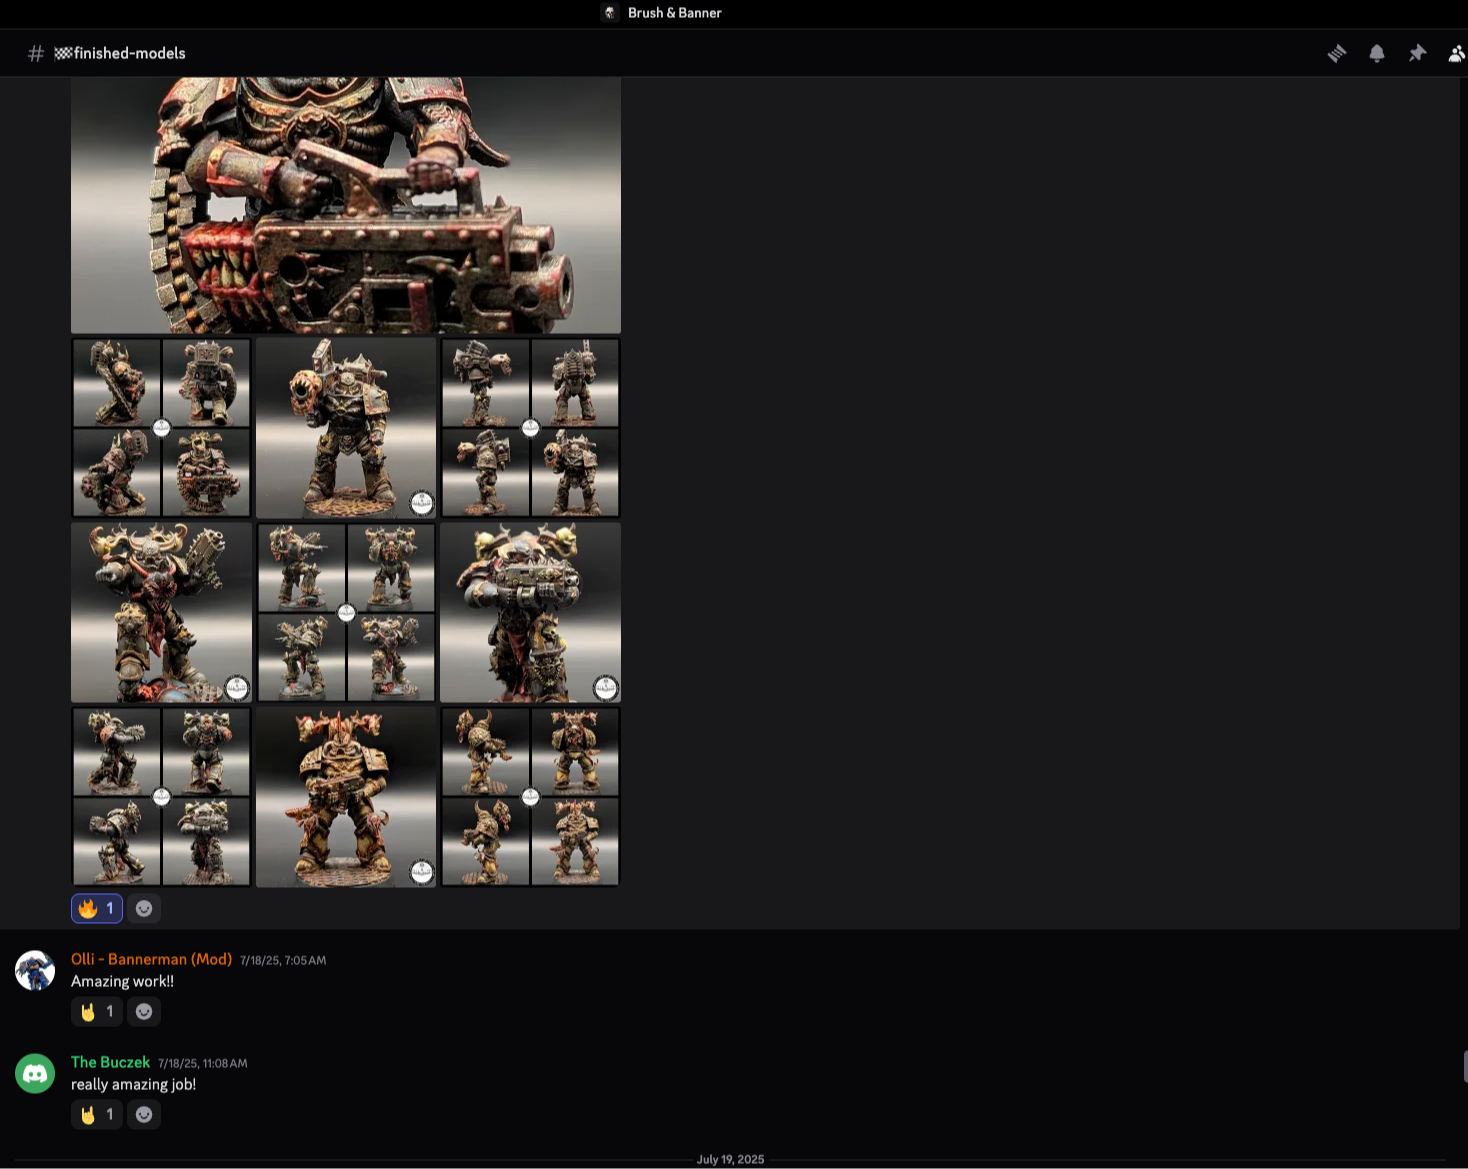Image resolution: width=1468 pixels, height=1169 pixels.
Task: Click the "Amazing work!!" message text
Action: pyautogui.click(x=122, y=981)
